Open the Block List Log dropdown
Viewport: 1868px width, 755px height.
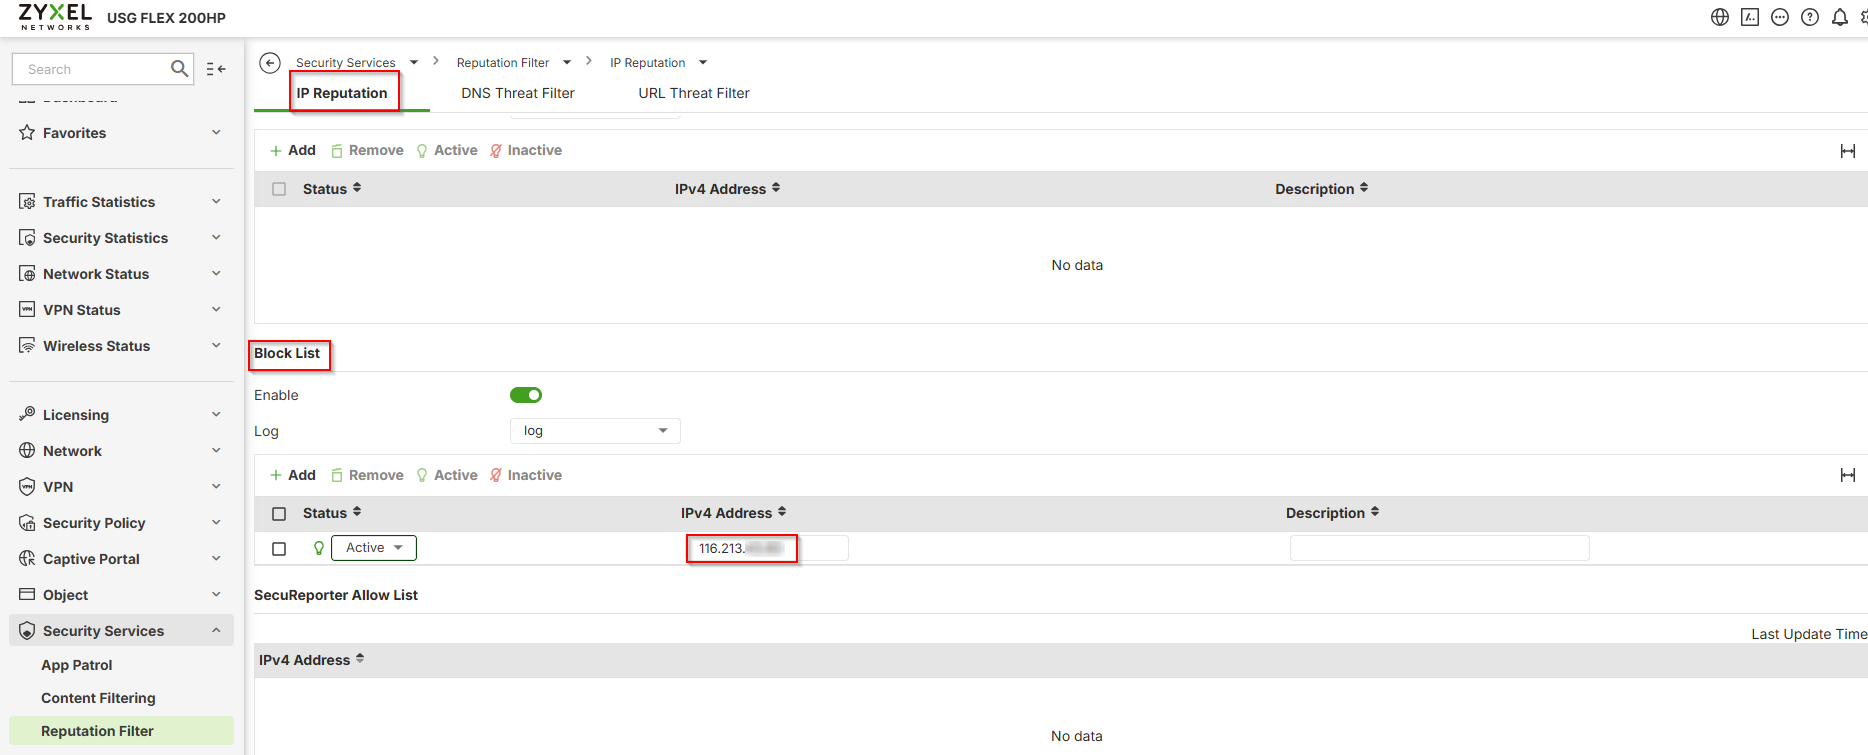point(595,431)
